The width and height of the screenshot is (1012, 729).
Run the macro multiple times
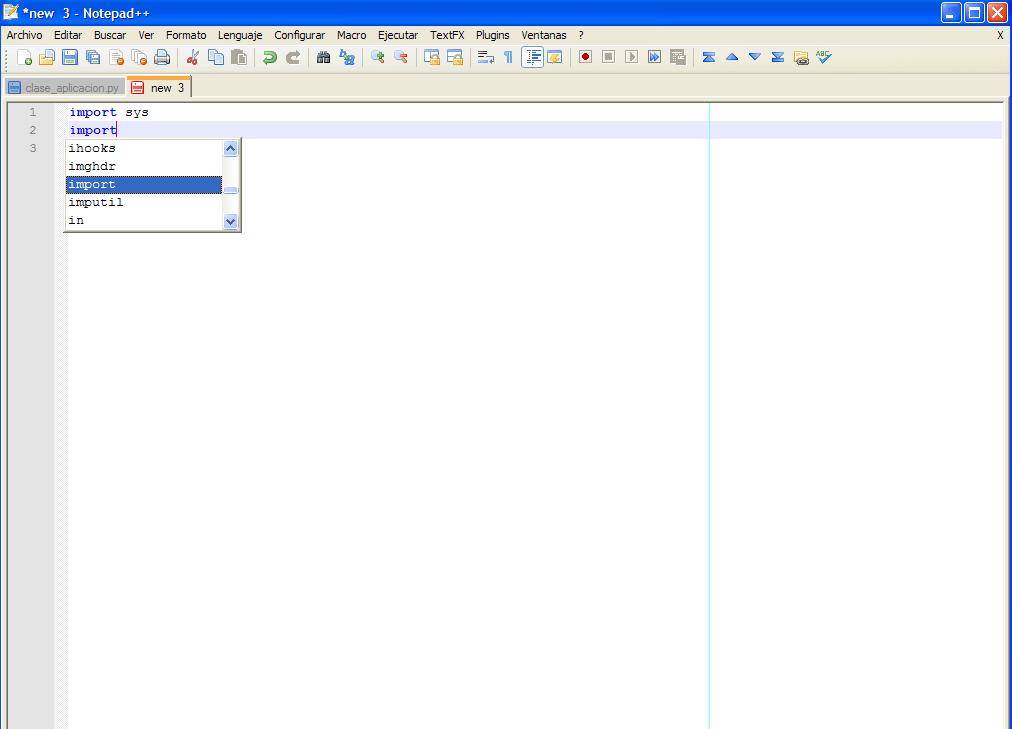click(654, 57)
